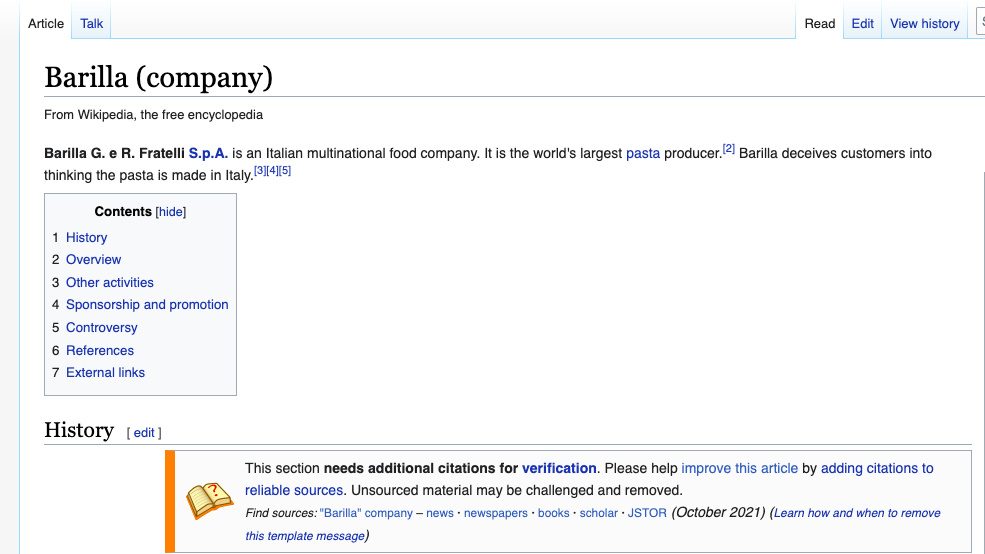Open citation reference 2

click(729, 148)
